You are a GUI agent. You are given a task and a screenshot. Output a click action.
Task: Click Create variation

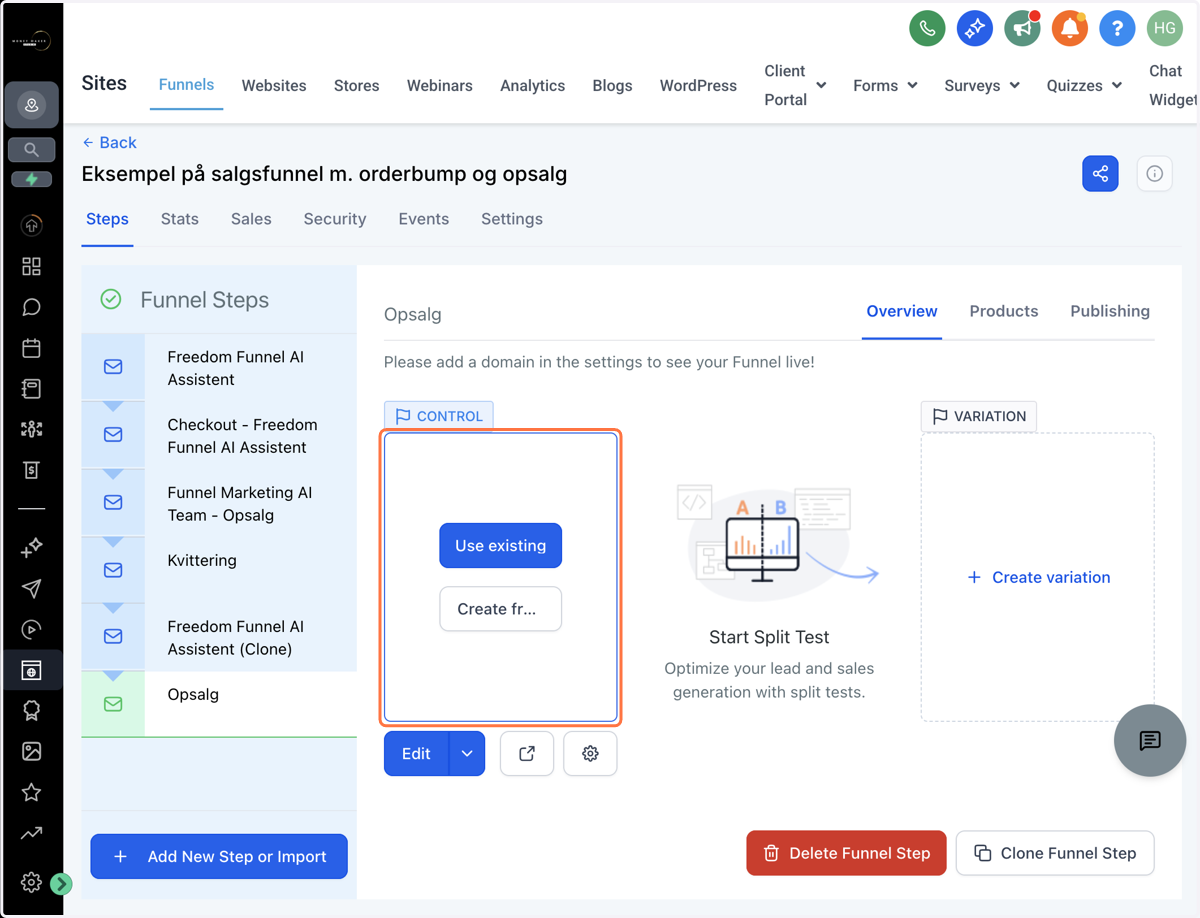point(1038,577)
